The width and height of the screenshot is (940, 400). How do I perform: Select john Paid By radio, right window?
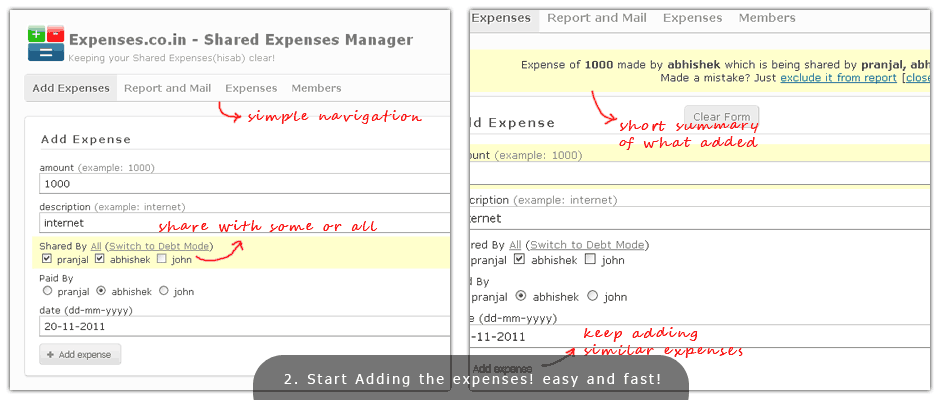point(592,296)
